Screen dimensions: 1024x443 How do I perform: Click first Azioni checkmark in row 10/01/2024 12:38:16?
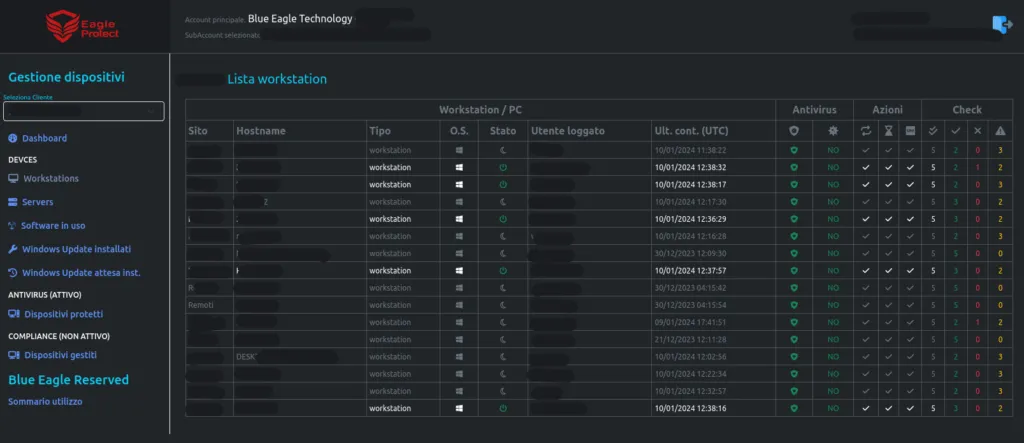[866, 408]
